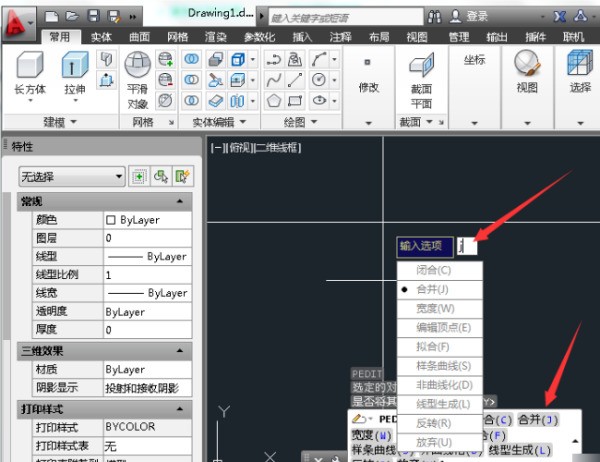The width and height of the screenshot is (600, 462).
Task: Collapse the 常规 properties section
Action: [x=181, y=202]
